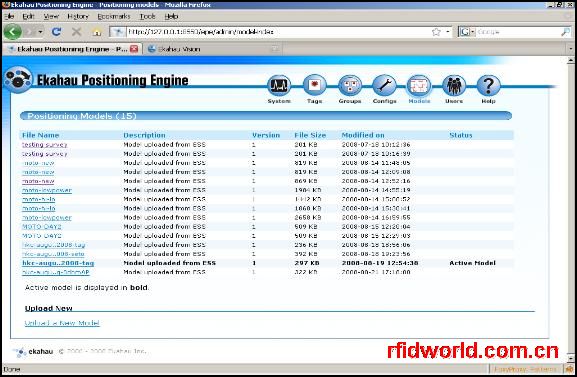
Task: Open the History menu
Action: coord(78,16)
